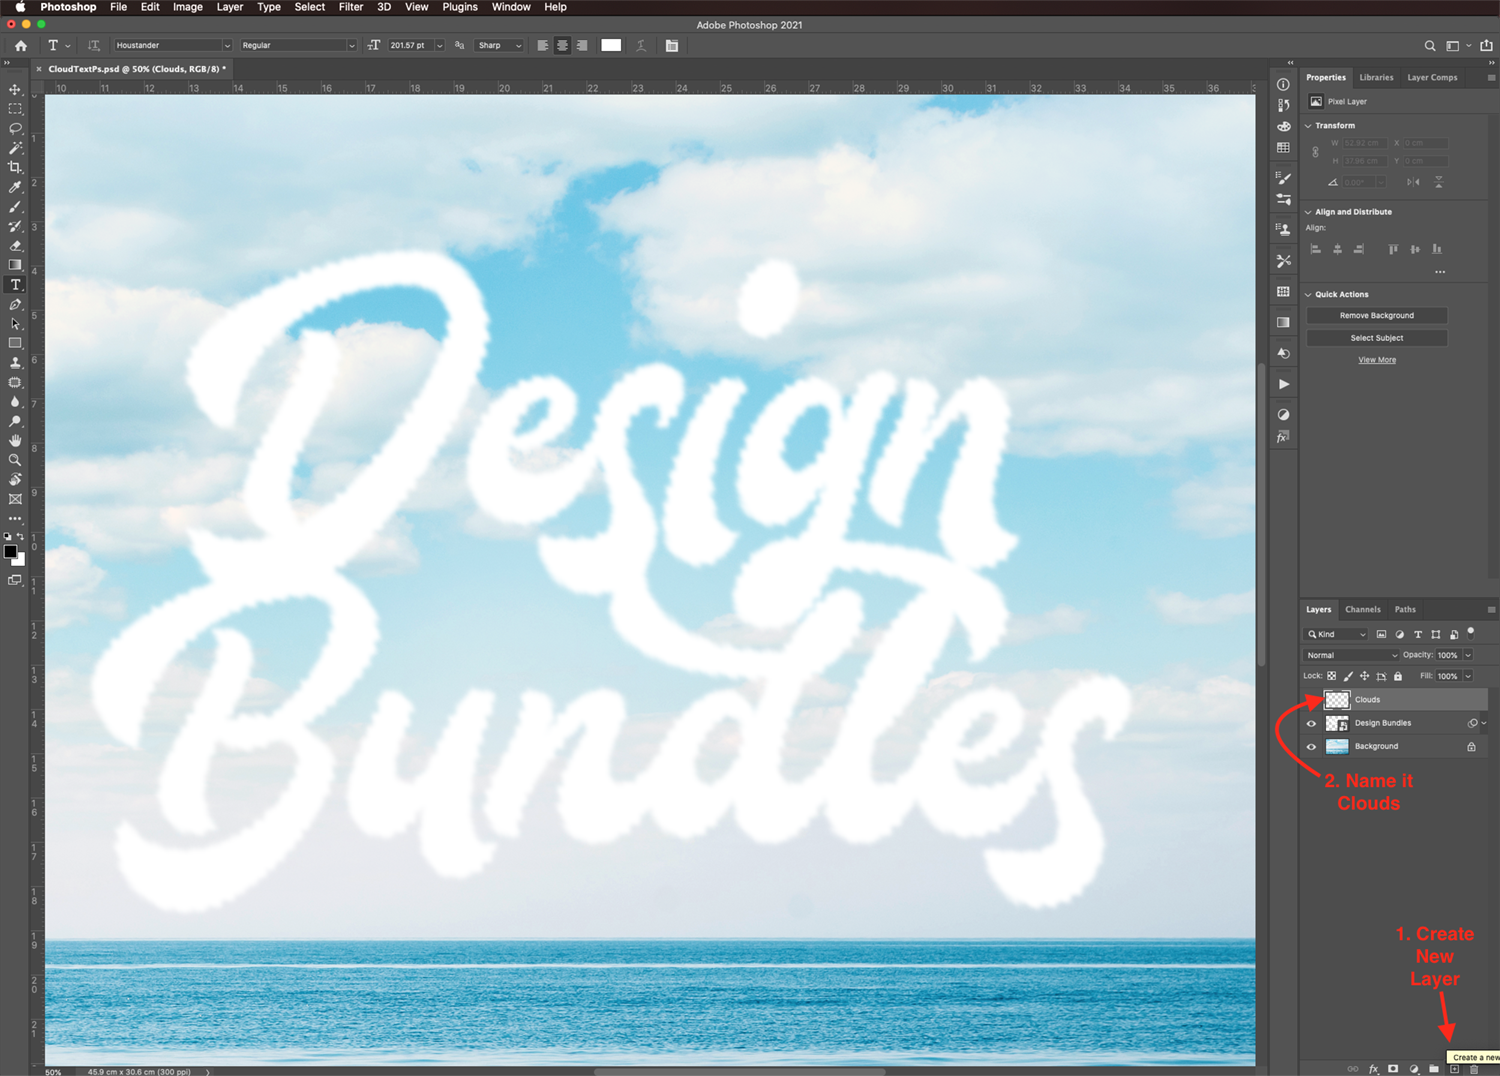This screenshot has height=1076, width=1500.
Task: Create a new group folder icon
Action: [1434, 1069]
